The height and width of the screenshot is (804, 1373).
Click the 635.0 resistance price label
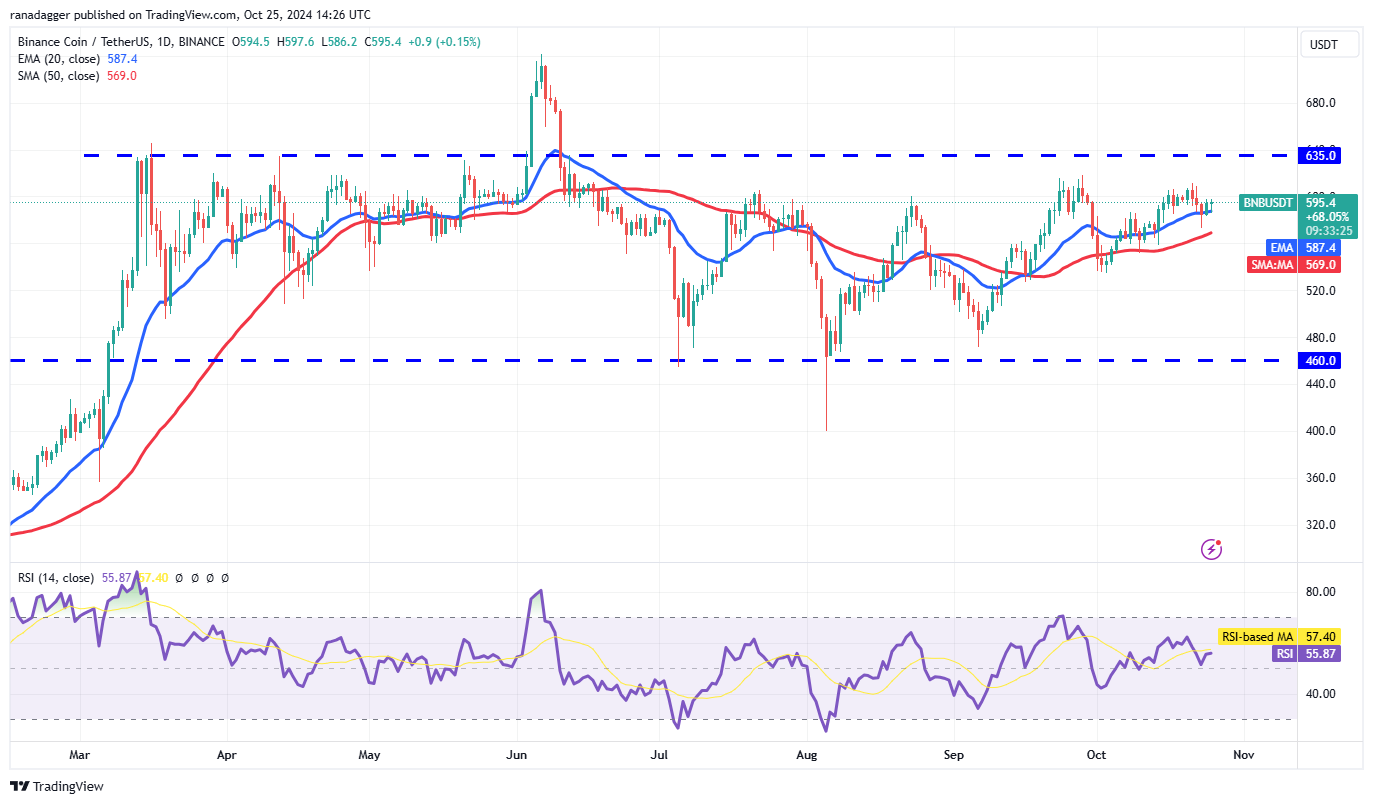pos(1320,156)
